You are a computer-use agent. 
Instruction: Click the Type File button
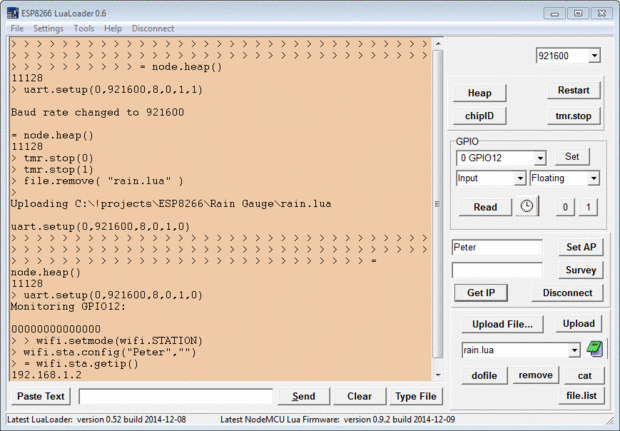click(x=416, y=396)
